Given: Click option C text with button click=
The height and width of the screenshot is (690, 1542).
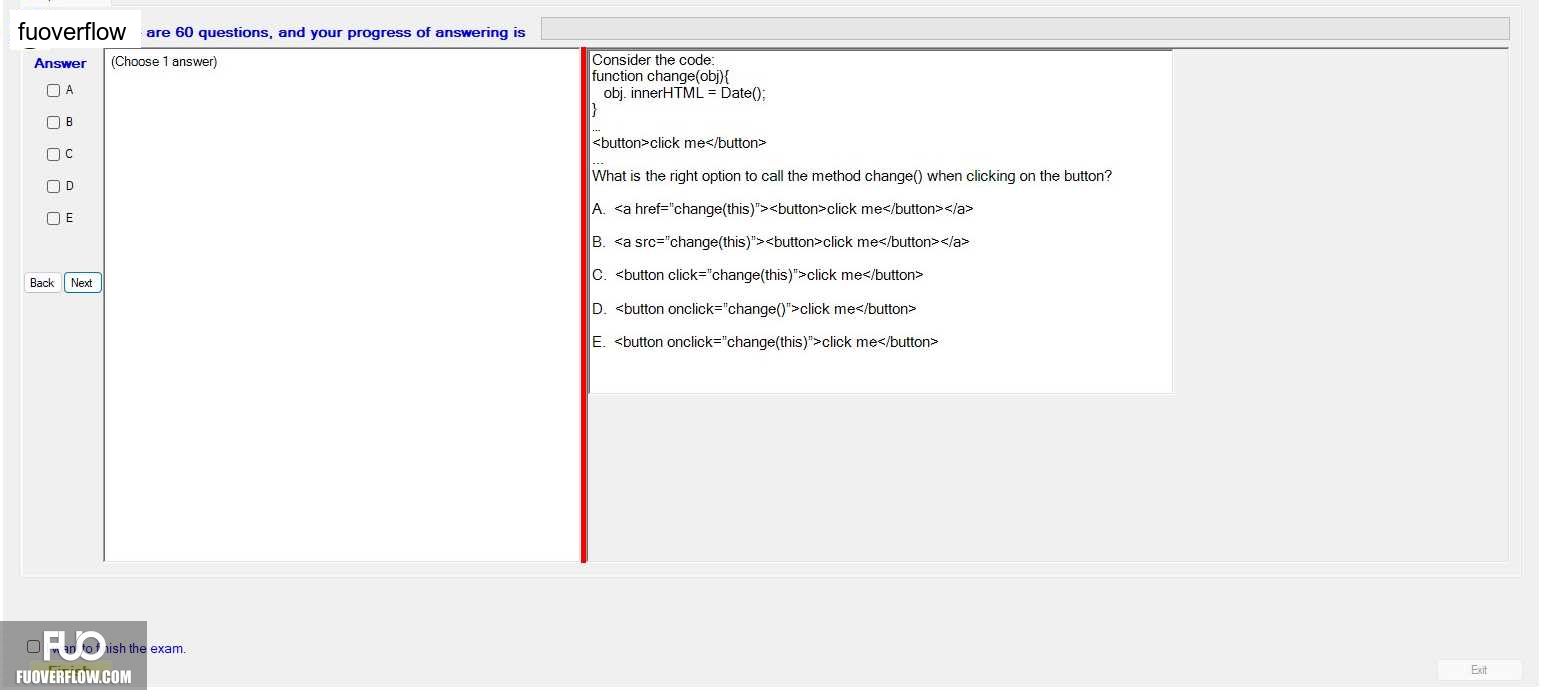Looking at the screenshot, I should point(757,275).
